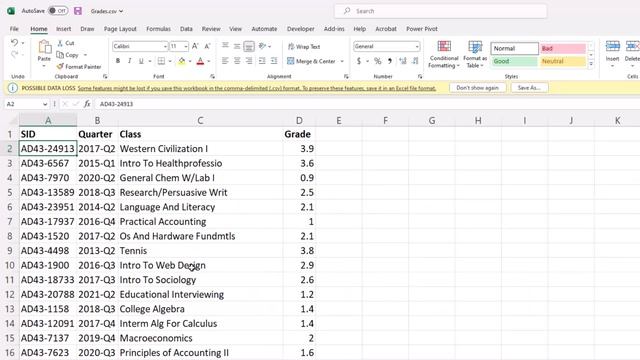
Task: Open the font size dropdown
Action: coord(186,47)
